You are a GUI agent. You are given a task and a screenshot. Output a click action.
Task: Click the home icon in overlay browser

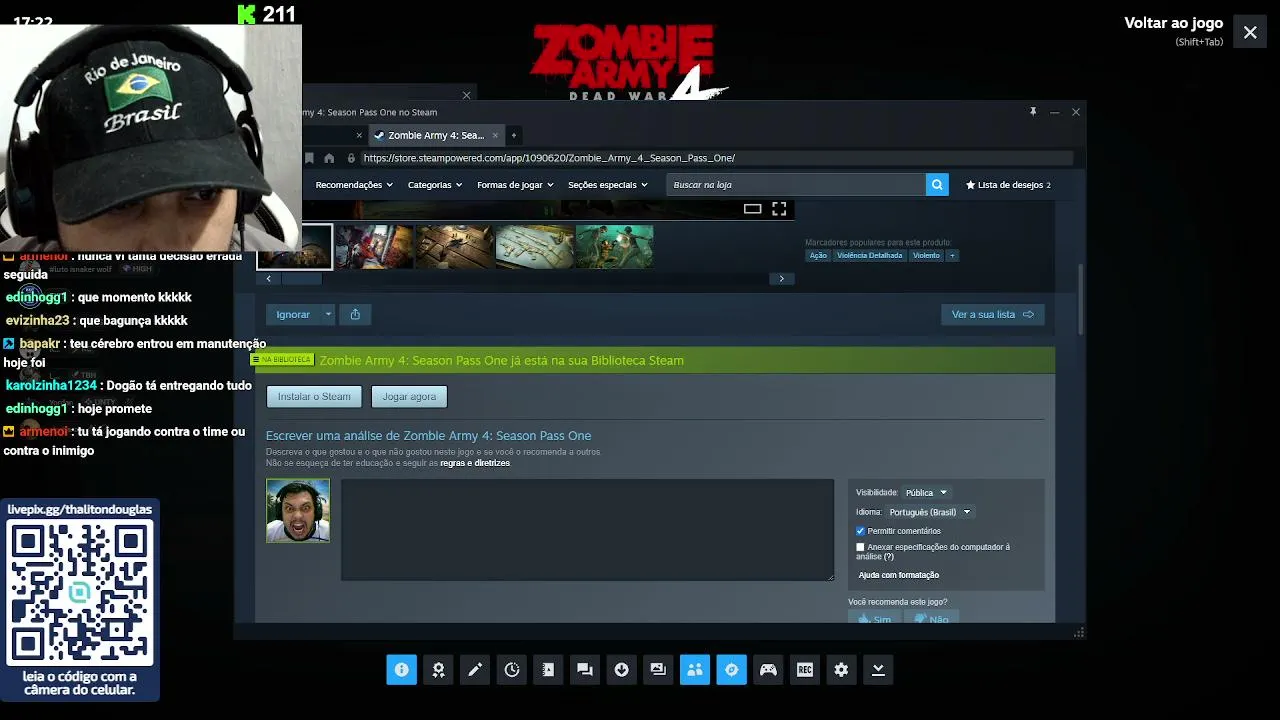(329, 158)
